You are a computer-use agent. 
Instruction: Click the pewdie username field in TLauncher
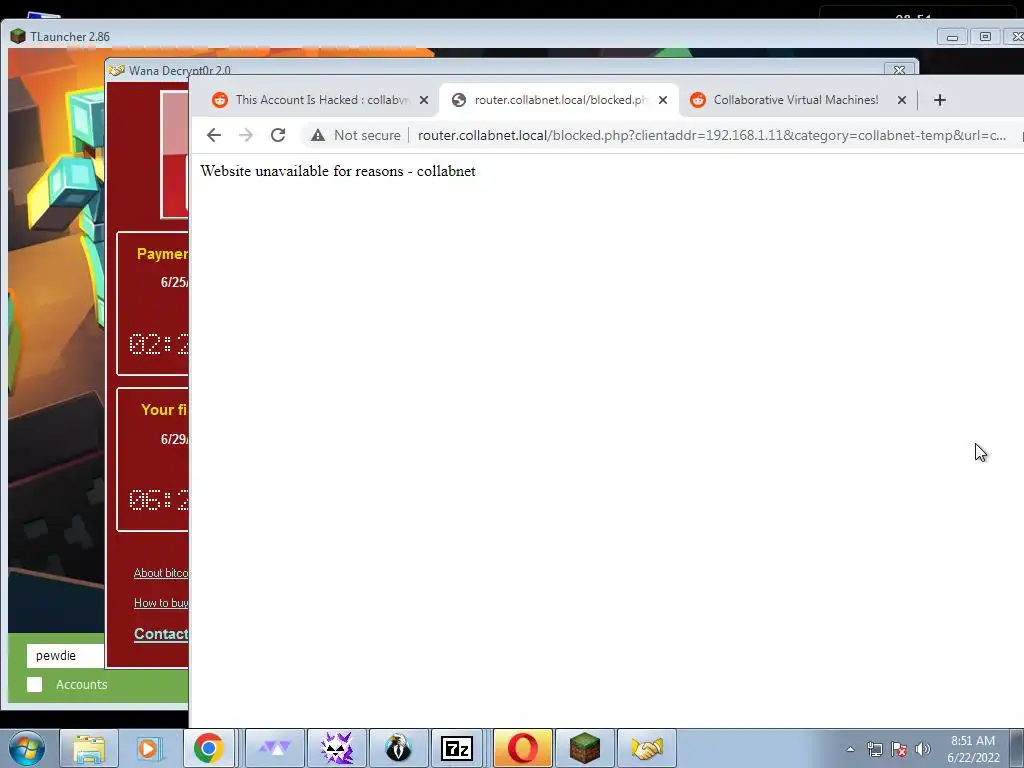pyautogui.click(x=65, y=655)
